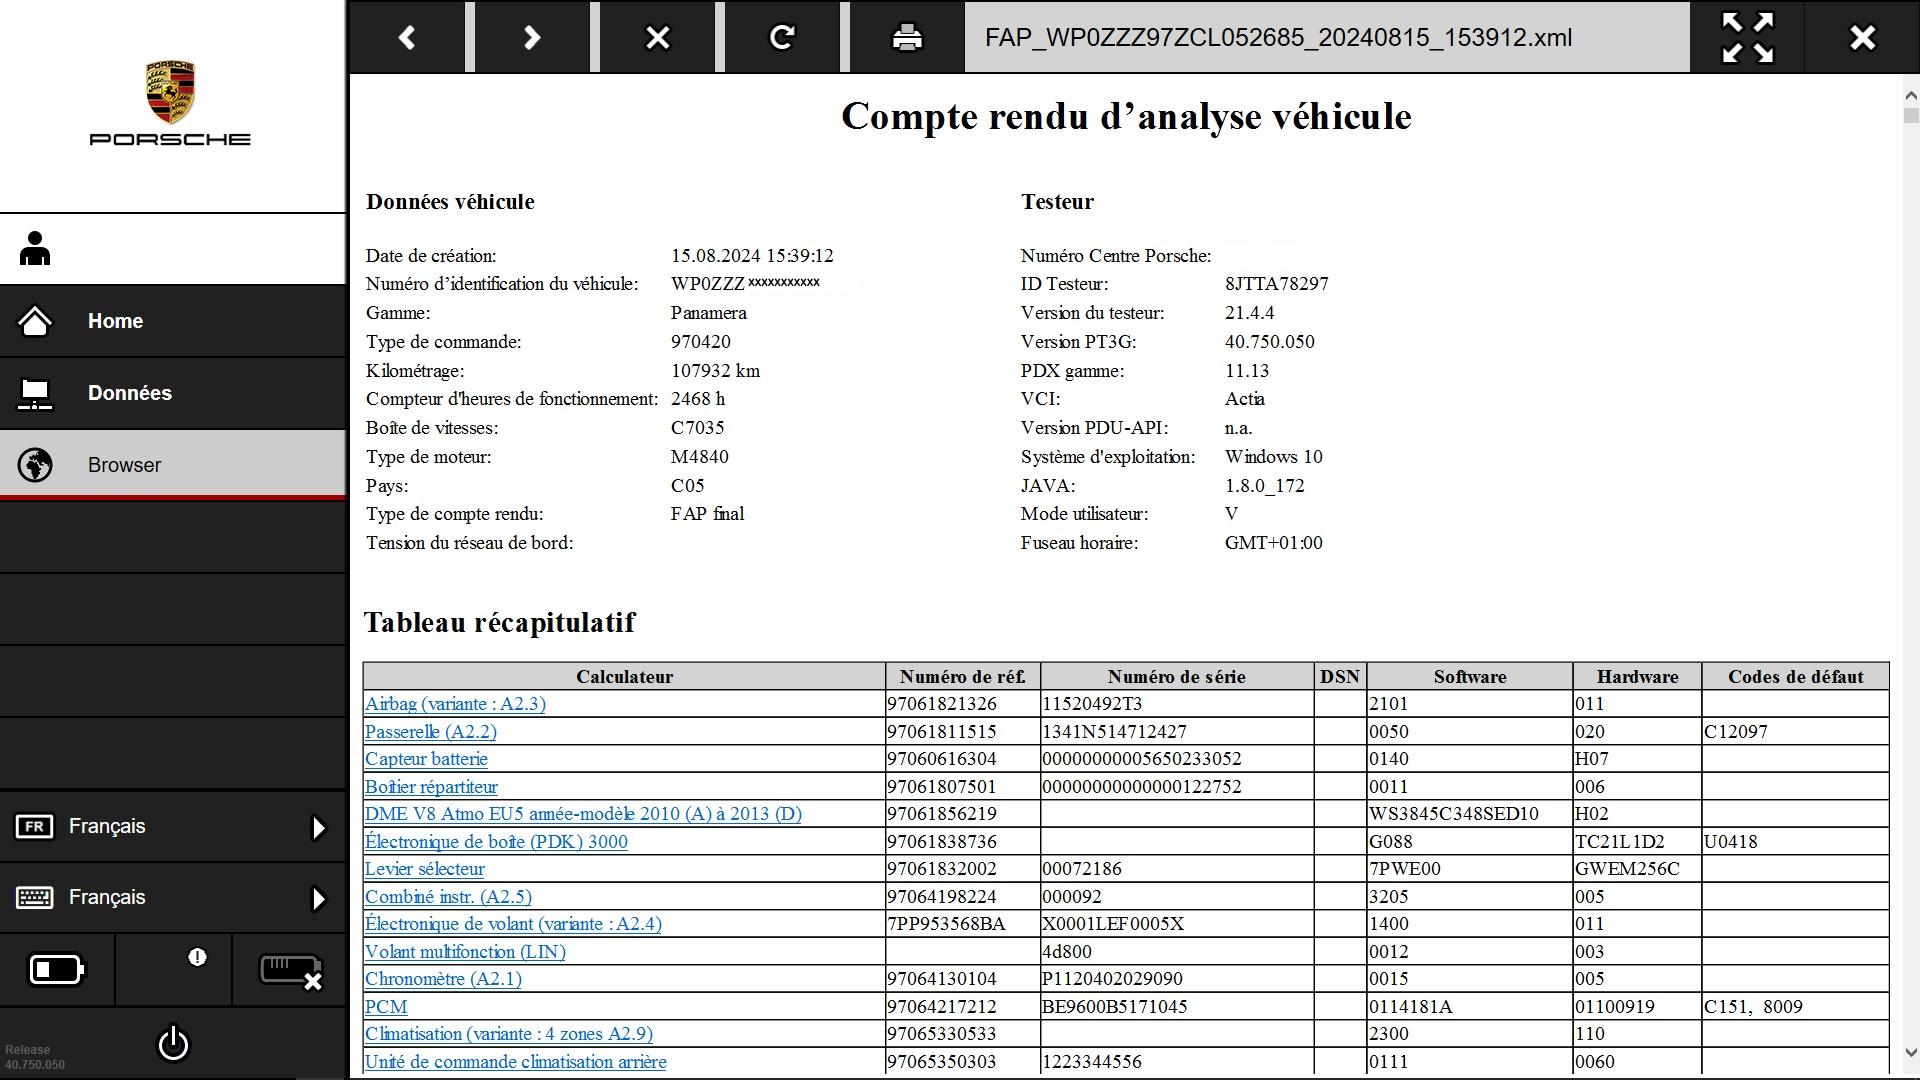Select hardware value TC21L1D2
The height and width of the screenshot is (1080, 1920).
pos(1619,842)
